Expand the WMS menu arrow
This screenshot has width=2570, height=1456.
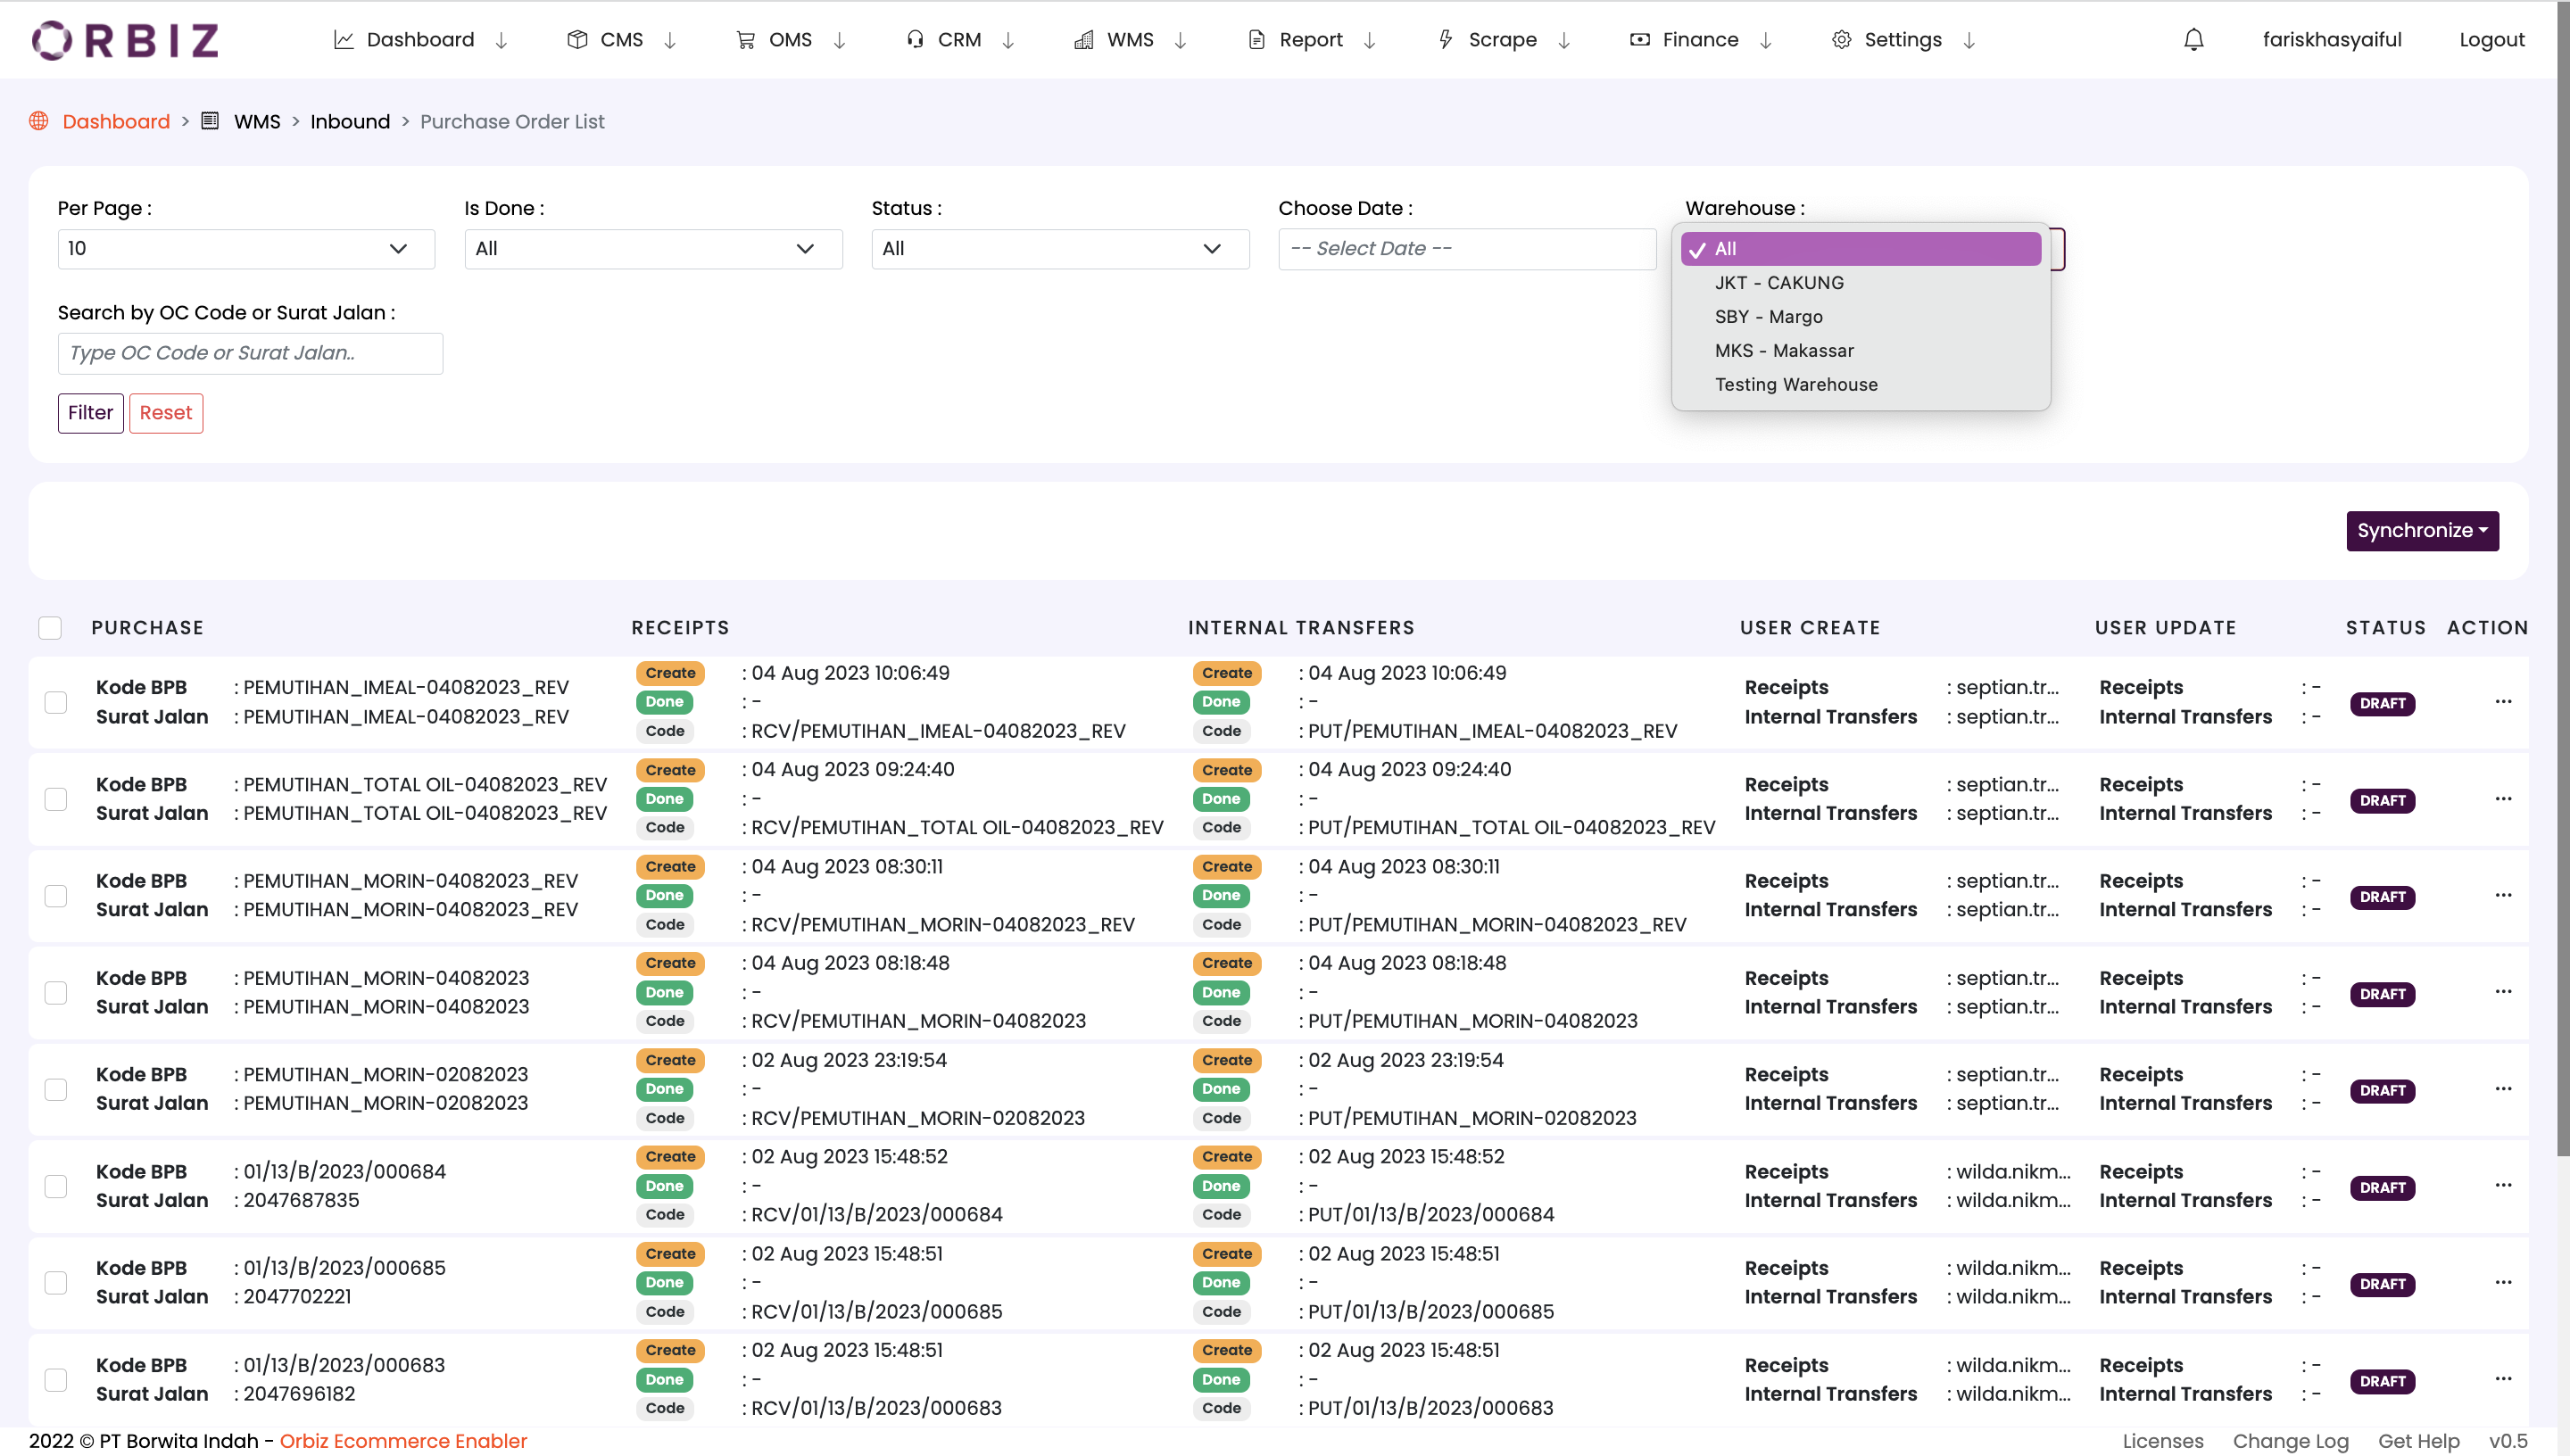click(1180, 40)
